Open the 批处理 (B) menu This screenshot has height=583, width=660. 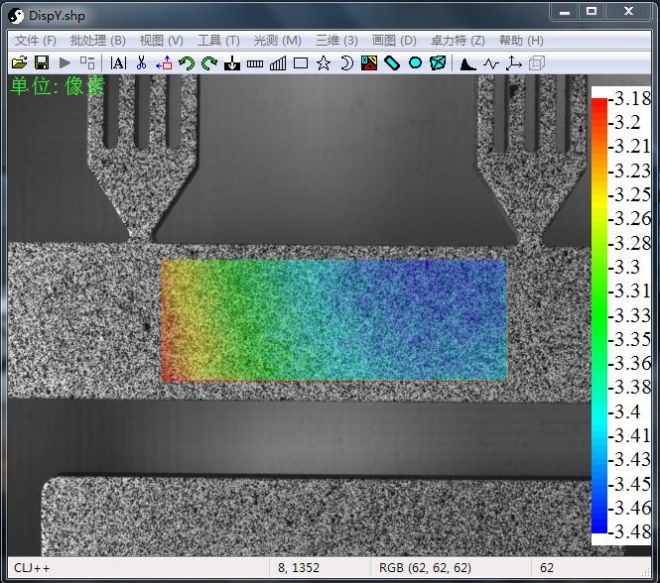(x=98, y=40)
